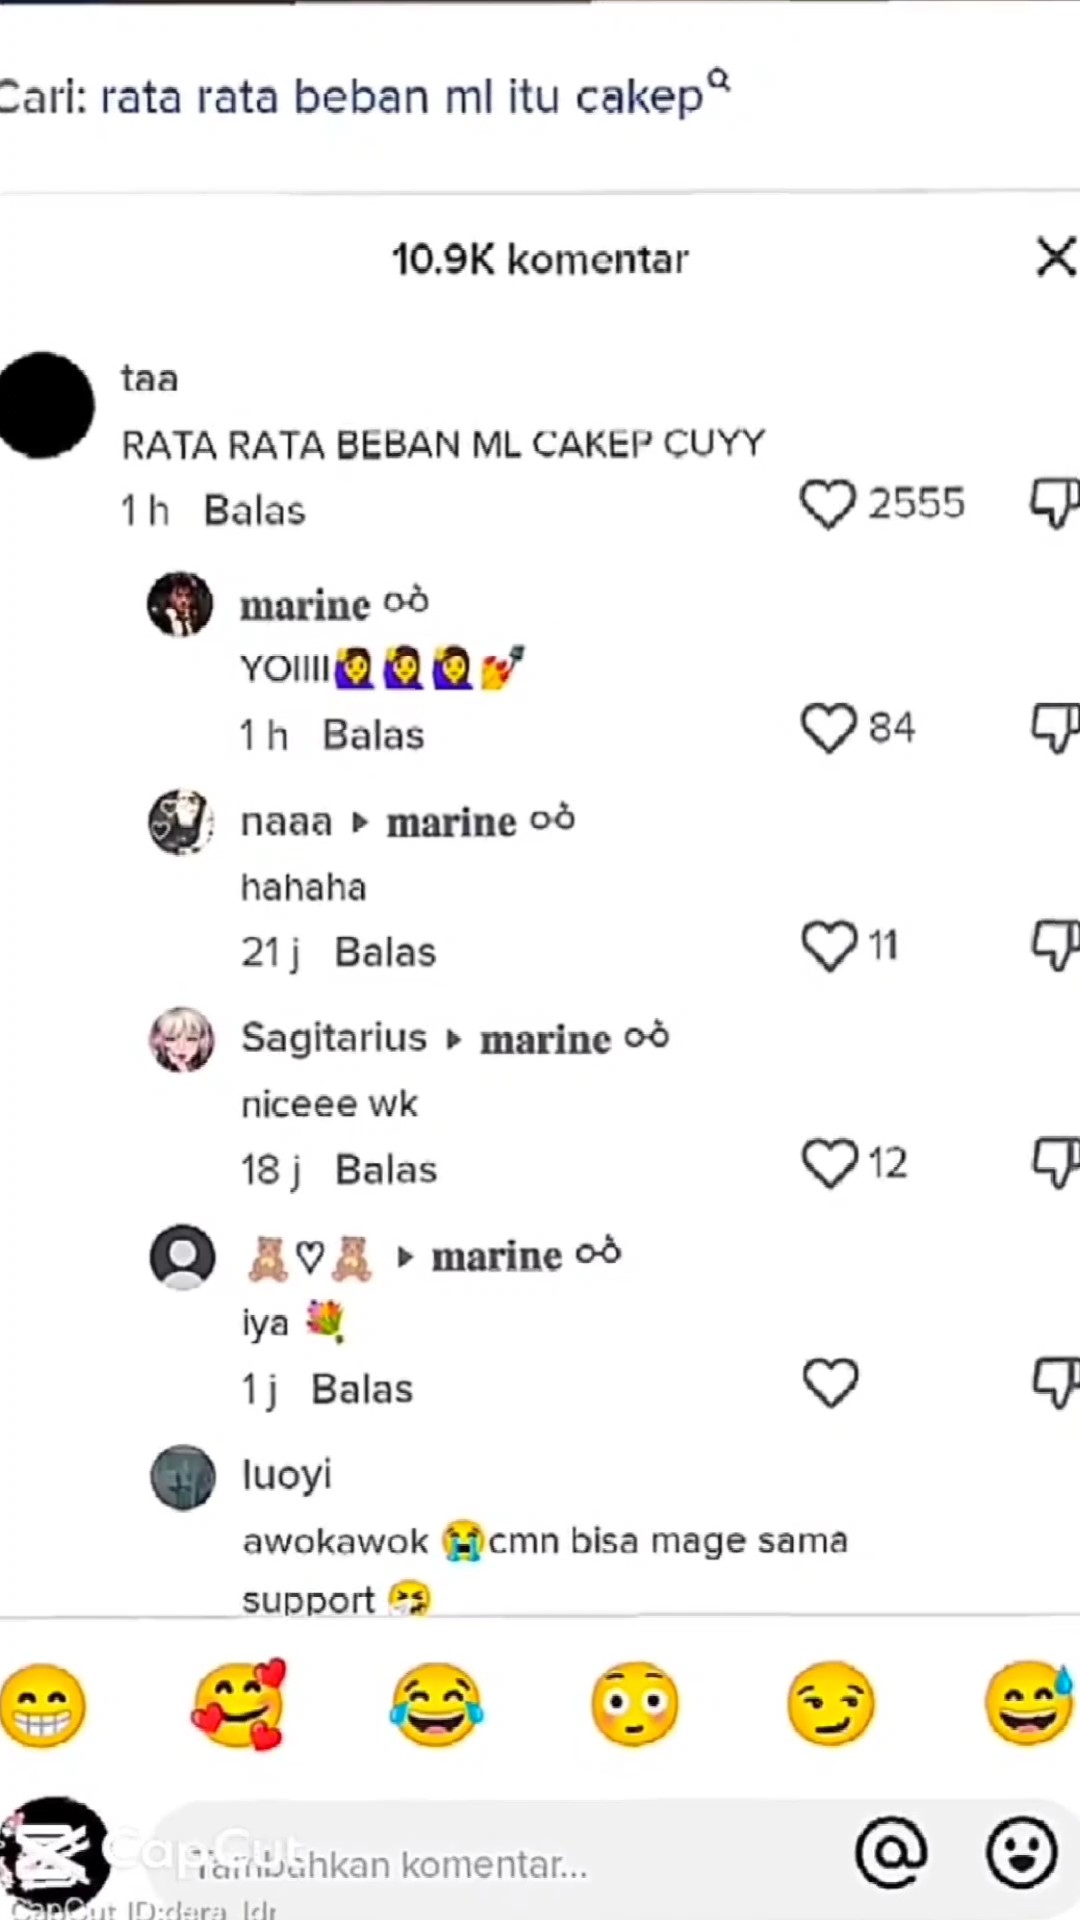Insert the smirking face emoji

[831, 1704]
